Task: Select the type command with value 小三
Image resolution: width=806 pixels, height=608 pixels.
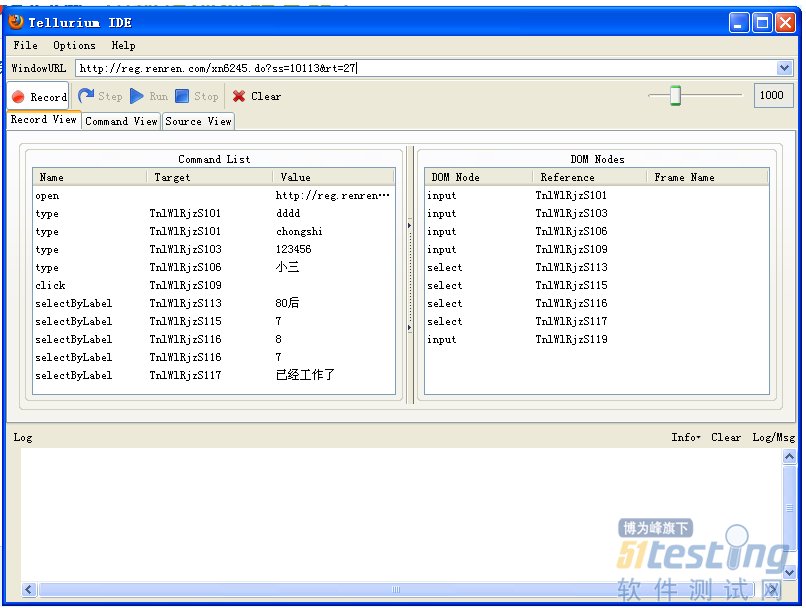Action: 214,267
